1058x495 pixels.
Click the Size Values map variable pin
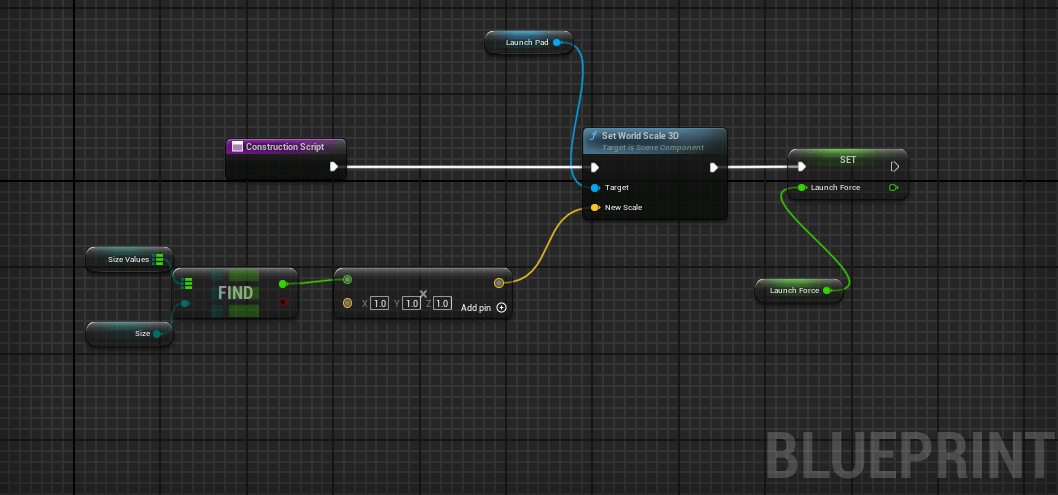point(158,260)
